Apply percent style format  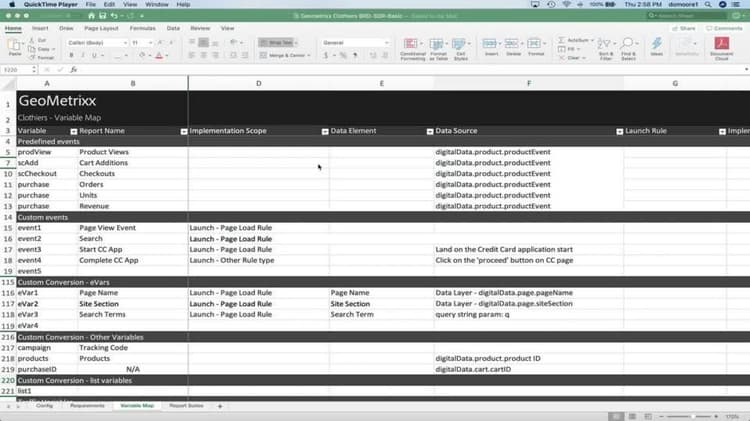[x=343, y=55]
